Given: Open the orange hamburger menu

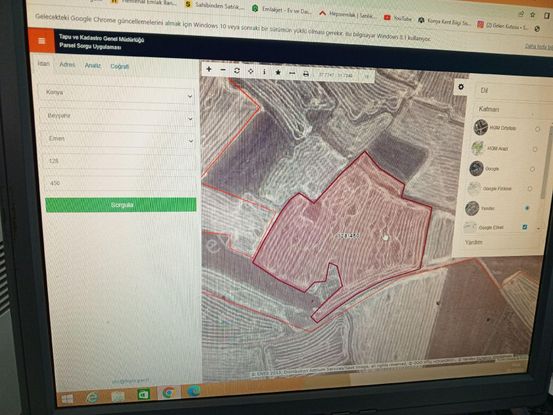Looking at the screenshot, I should point(42,41).
